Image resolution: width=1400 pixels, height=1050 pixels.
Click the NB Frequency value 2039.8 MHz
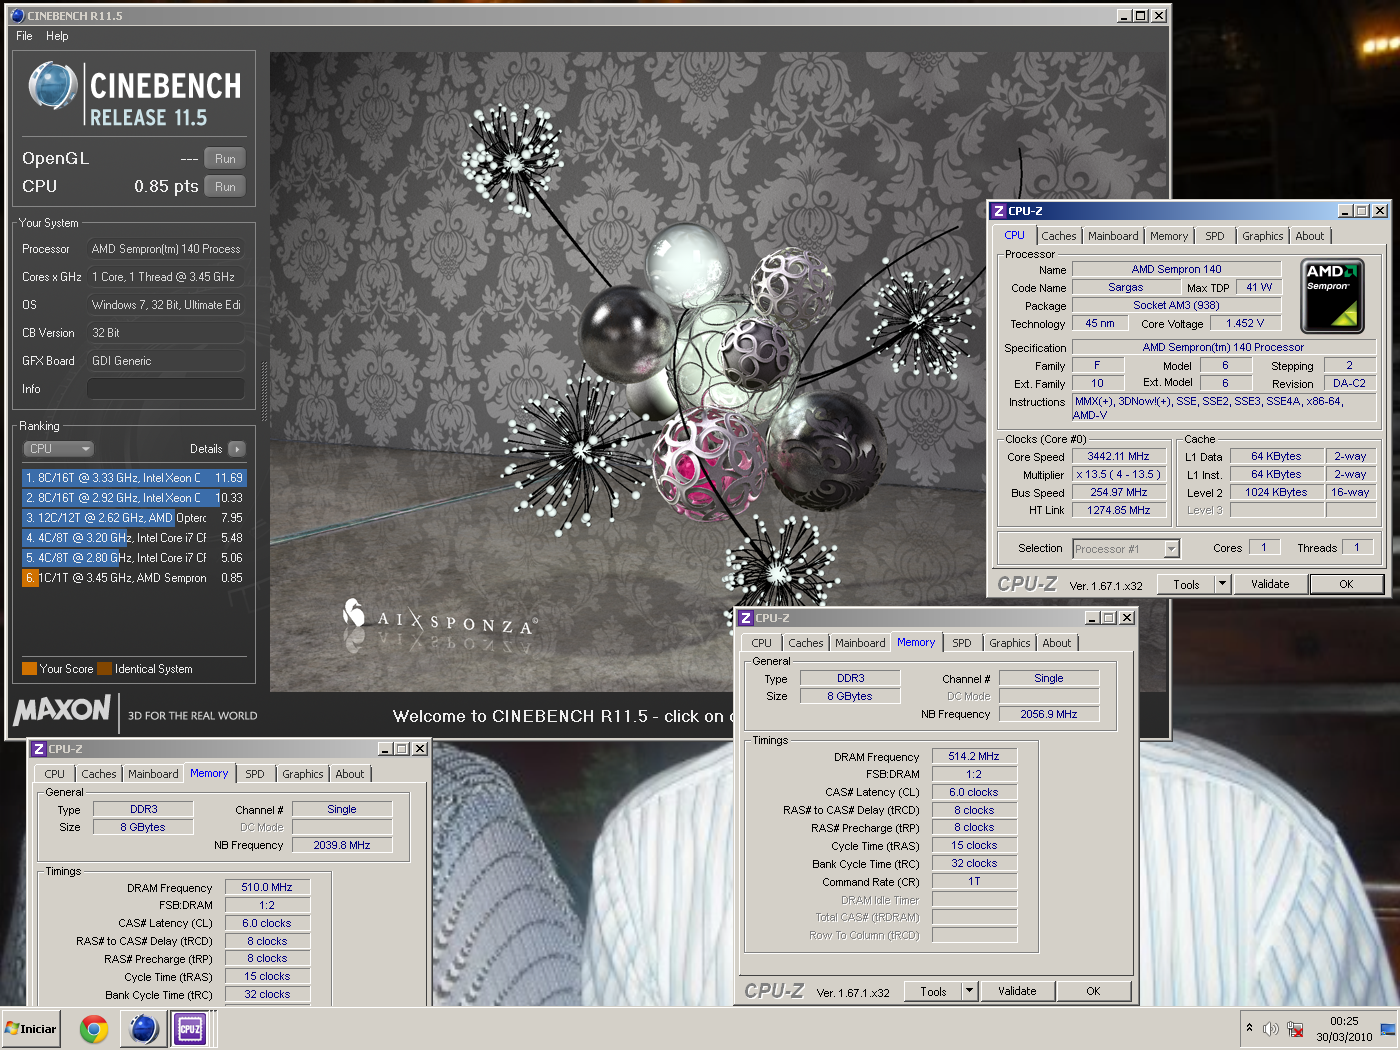click(x=342, y=846)
